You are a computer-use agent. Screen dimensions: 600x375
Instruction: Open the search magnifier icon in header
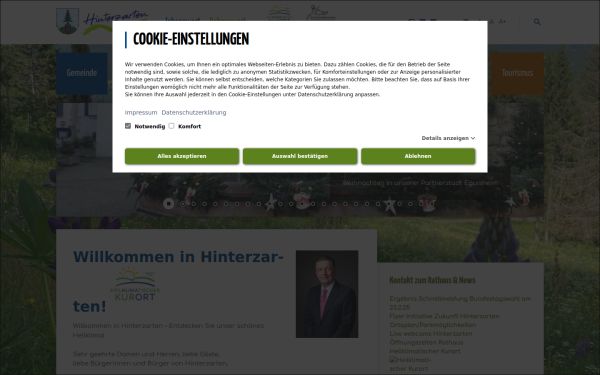(537, 22)
